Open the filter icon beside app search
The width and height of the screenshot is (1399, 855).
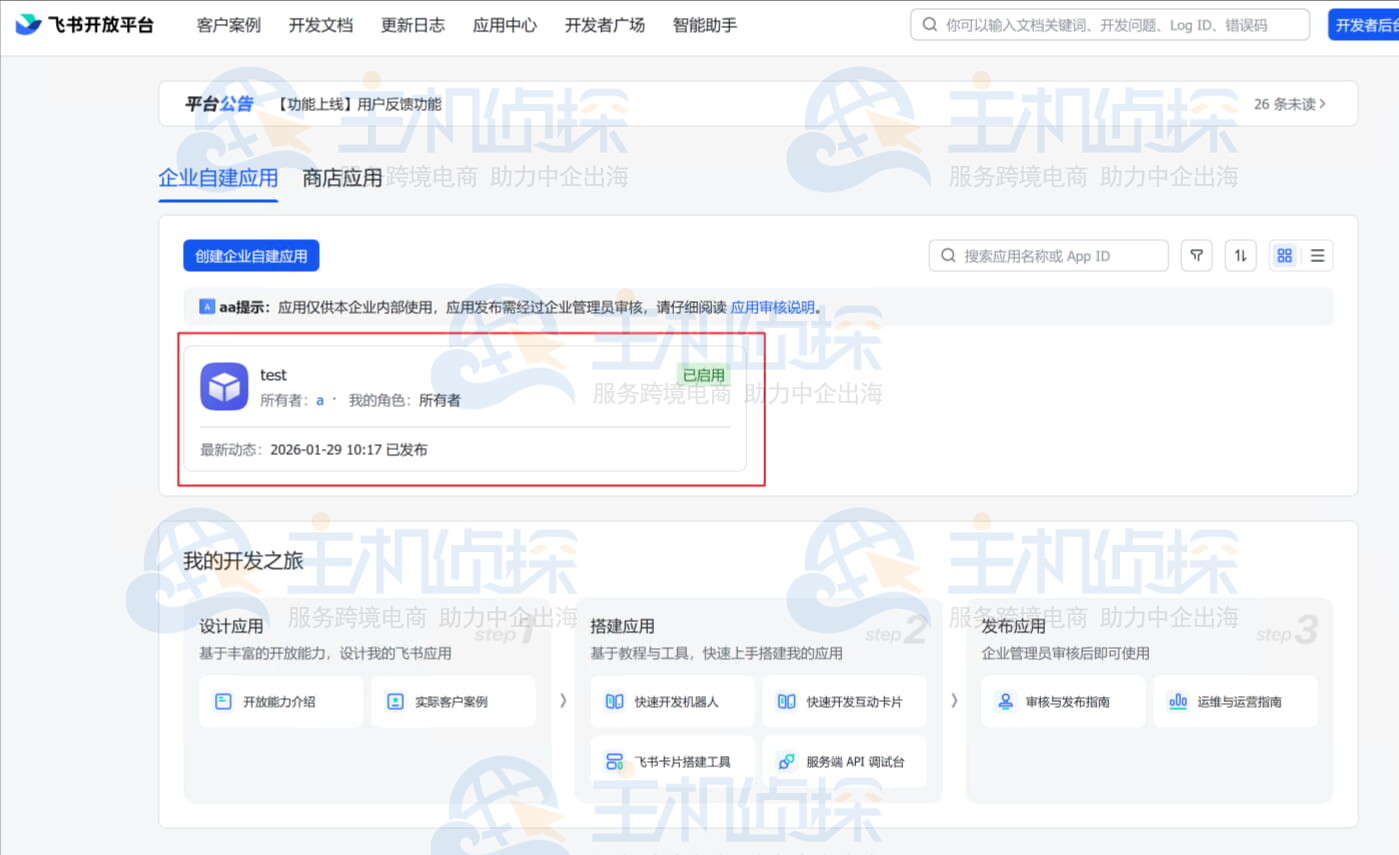1196,255
